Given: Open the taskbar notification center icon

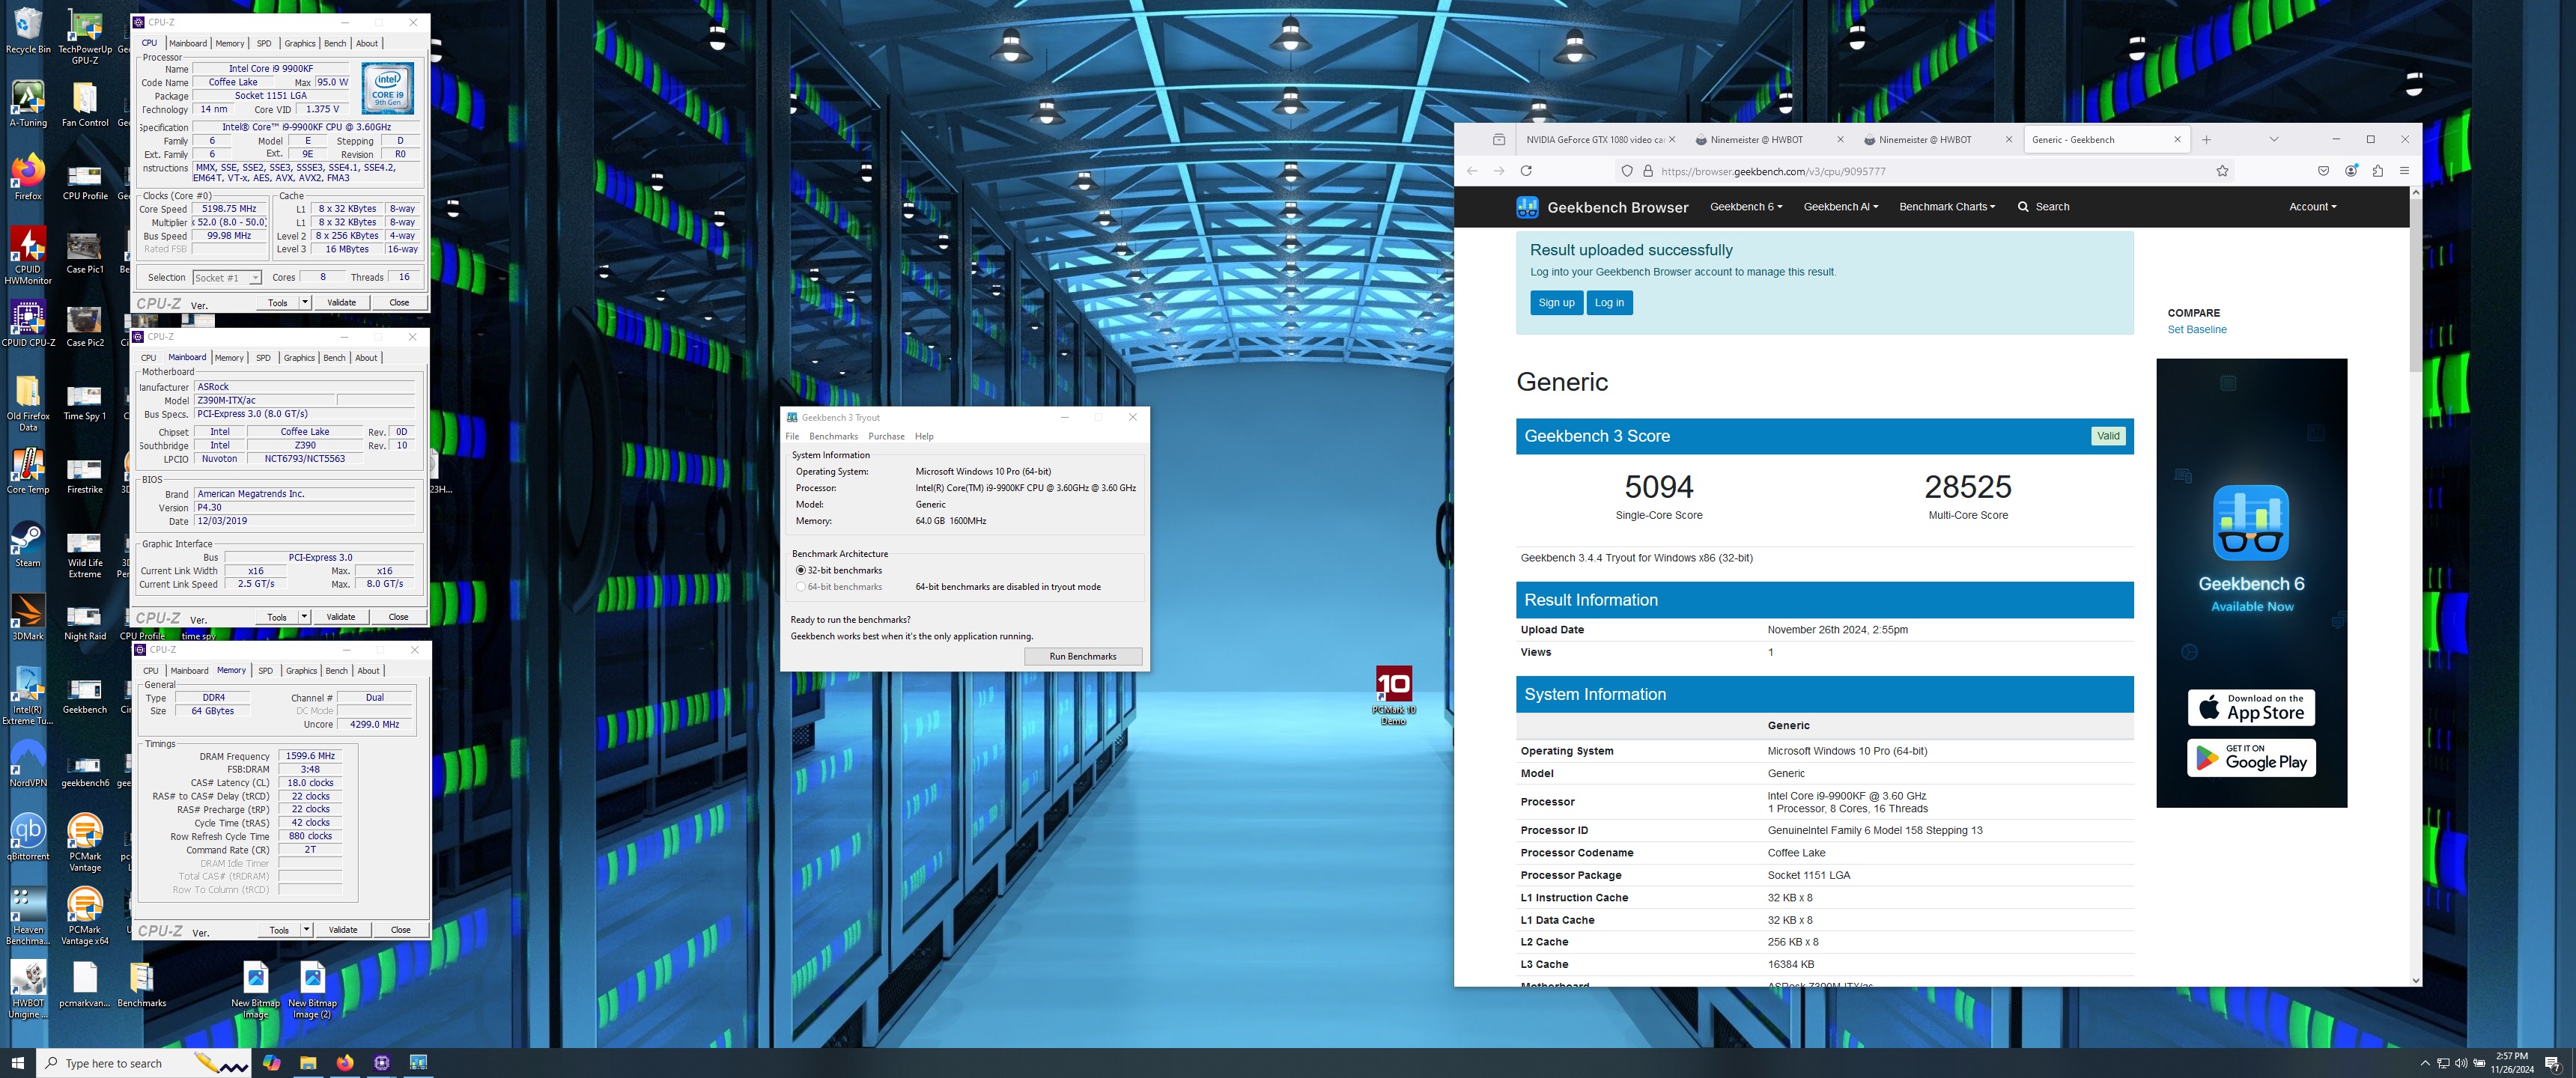Looking at the screenshot, I should pyautogui.click(x=2552, y=1063).
